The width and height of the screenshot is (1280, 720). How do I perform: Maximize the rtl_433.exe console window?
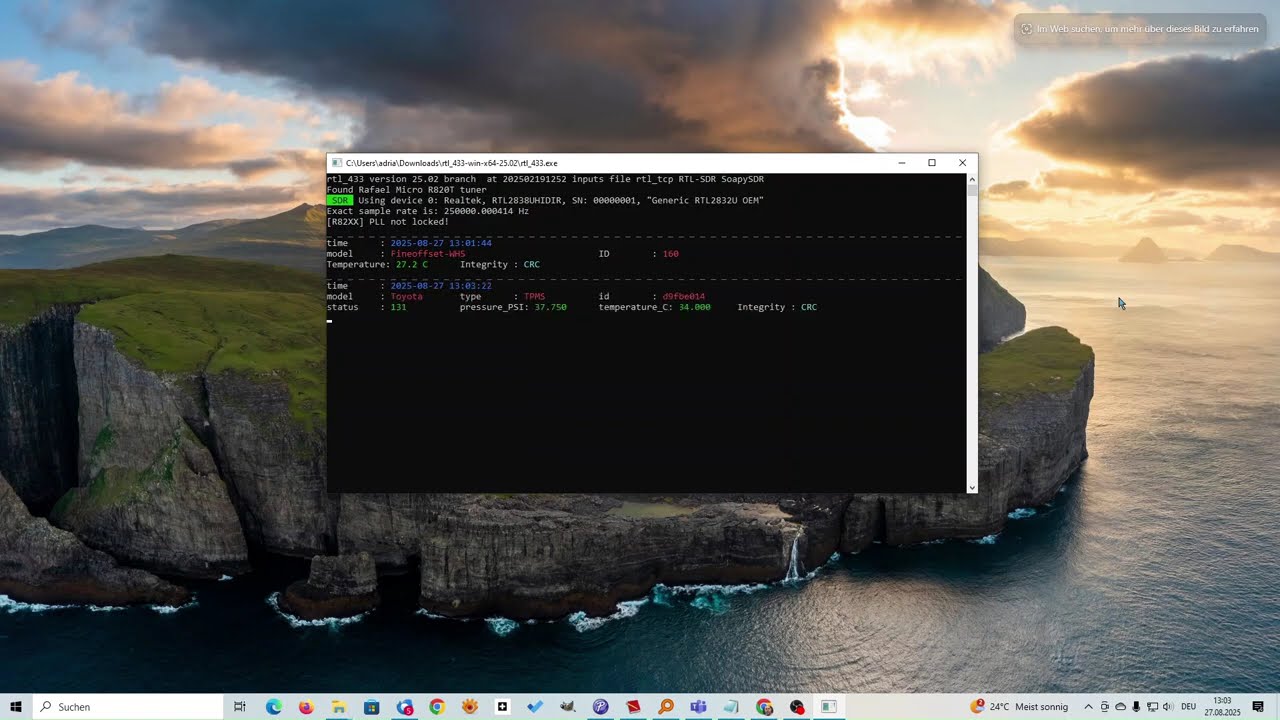coord(932,163)
